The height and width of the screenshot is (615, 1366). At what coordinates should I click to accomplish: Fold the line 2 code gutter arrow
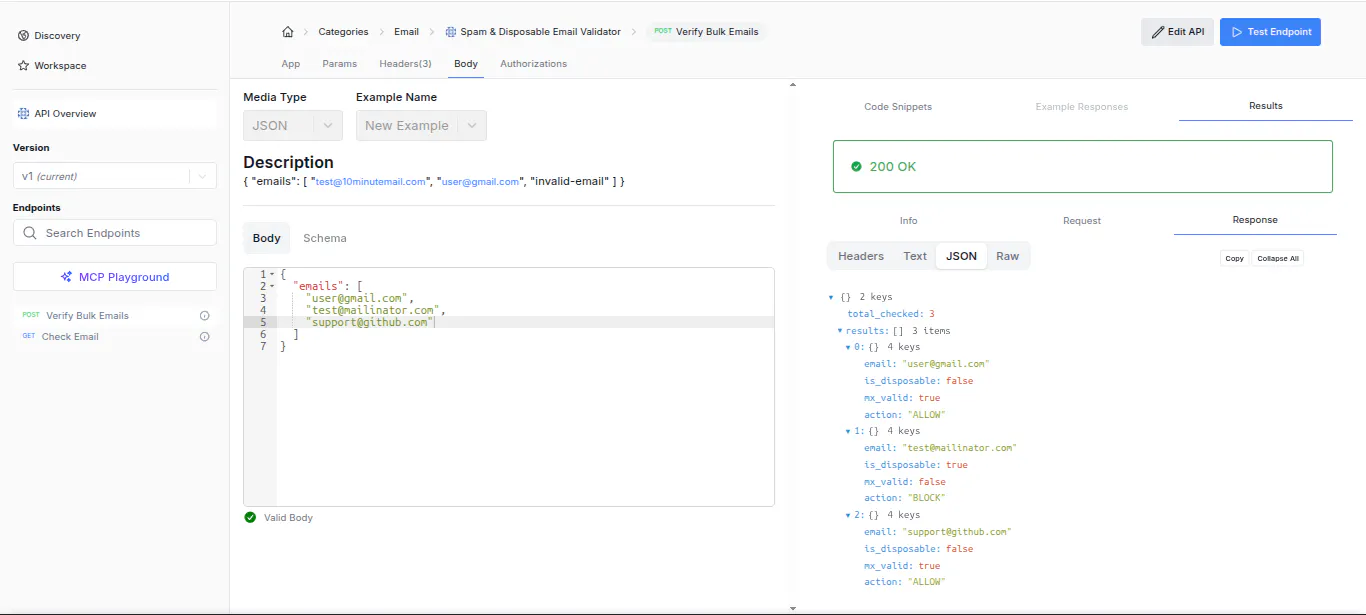tap(272, 286)
